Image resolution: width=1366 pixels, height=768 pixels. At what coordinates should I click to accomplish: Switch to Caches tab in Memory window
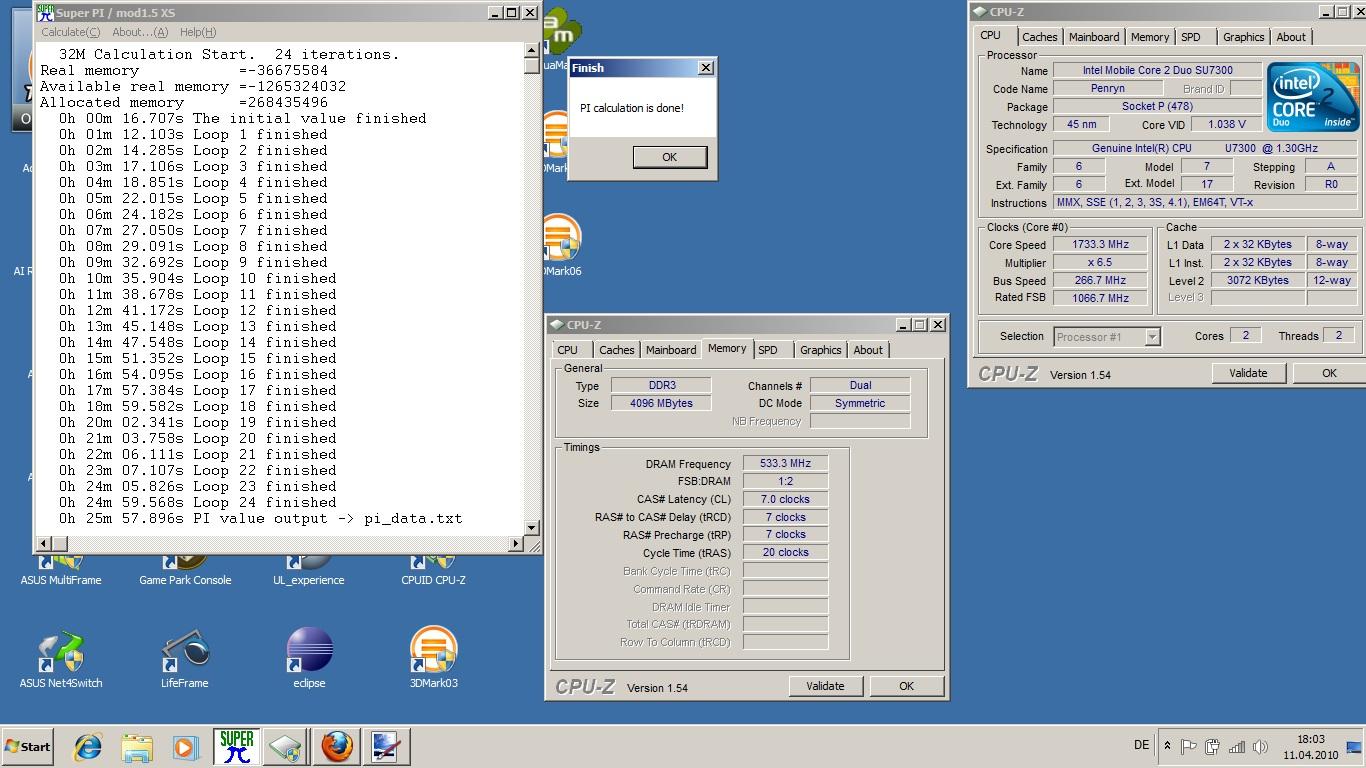616,350
